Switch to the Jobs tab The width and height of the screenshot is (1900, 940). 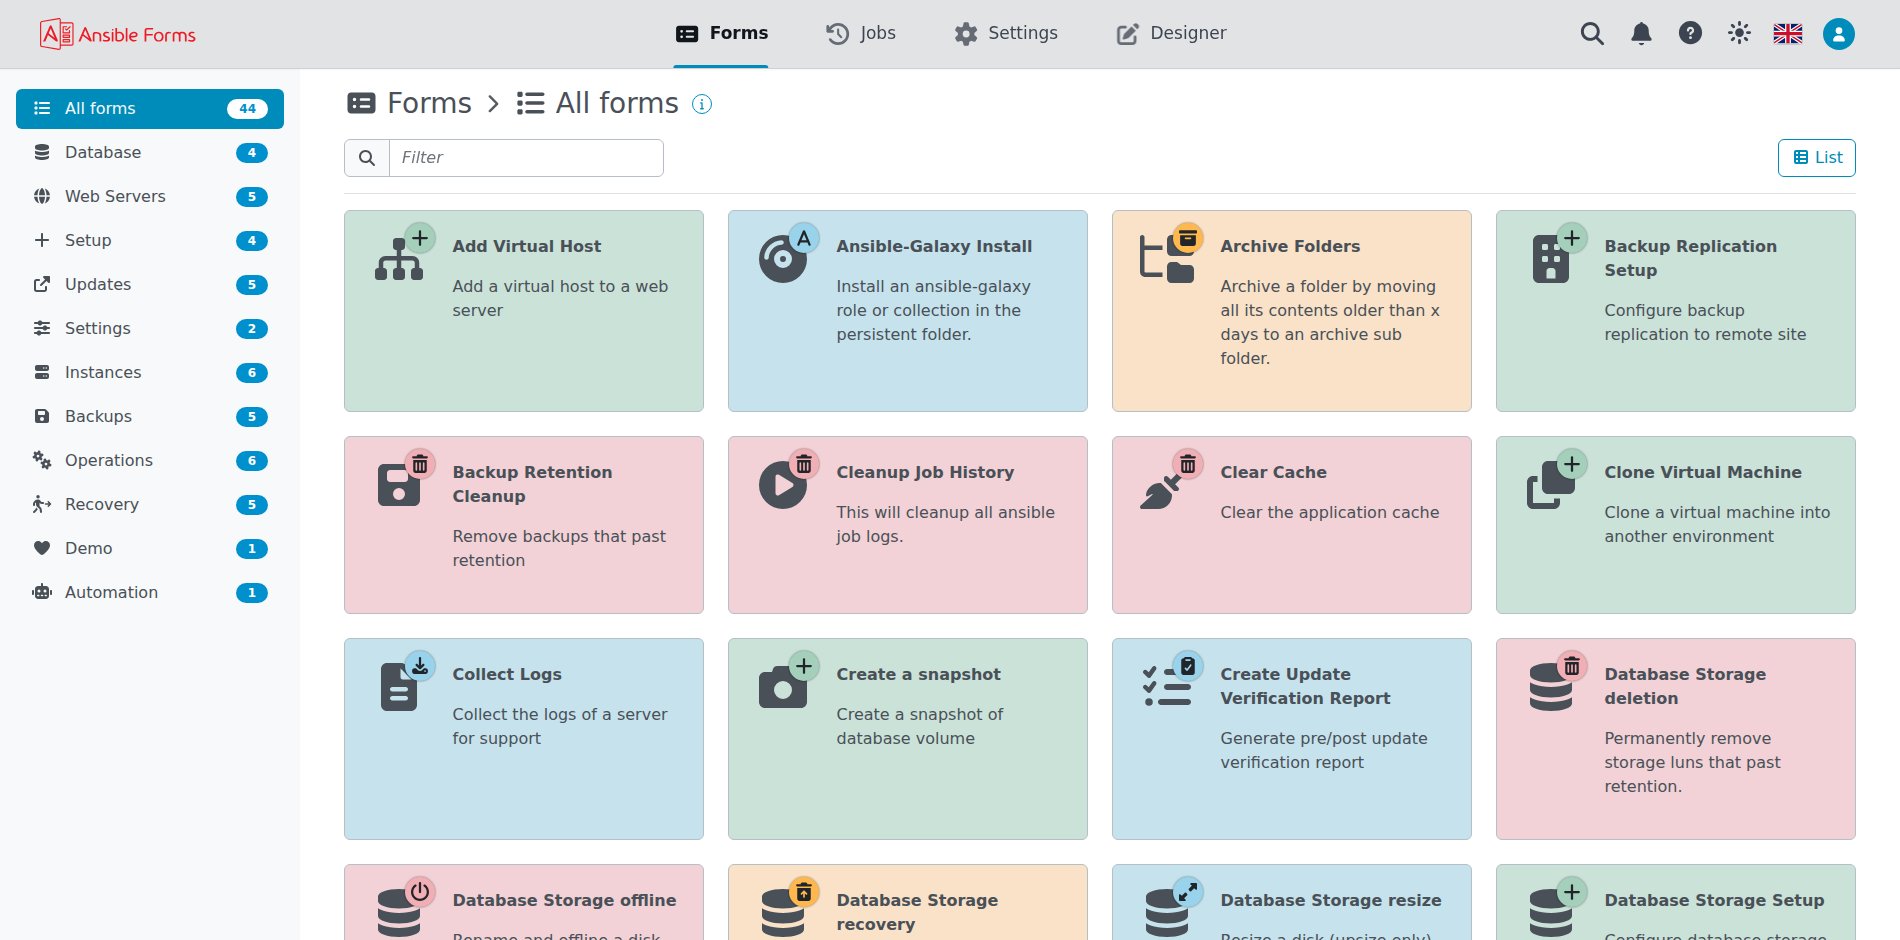tap(861, 33)
